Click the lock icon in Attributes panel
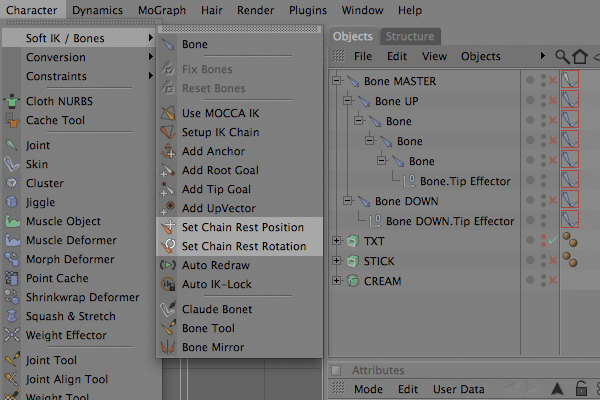 [x=581, y=389]
